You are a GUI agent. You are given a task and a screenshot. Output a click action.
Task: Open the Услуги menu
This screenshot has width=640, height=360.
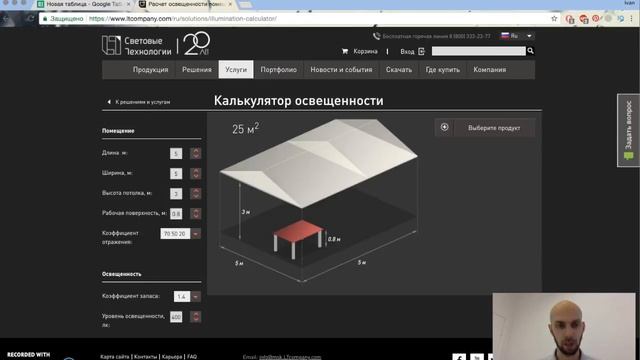coord(236,70)
